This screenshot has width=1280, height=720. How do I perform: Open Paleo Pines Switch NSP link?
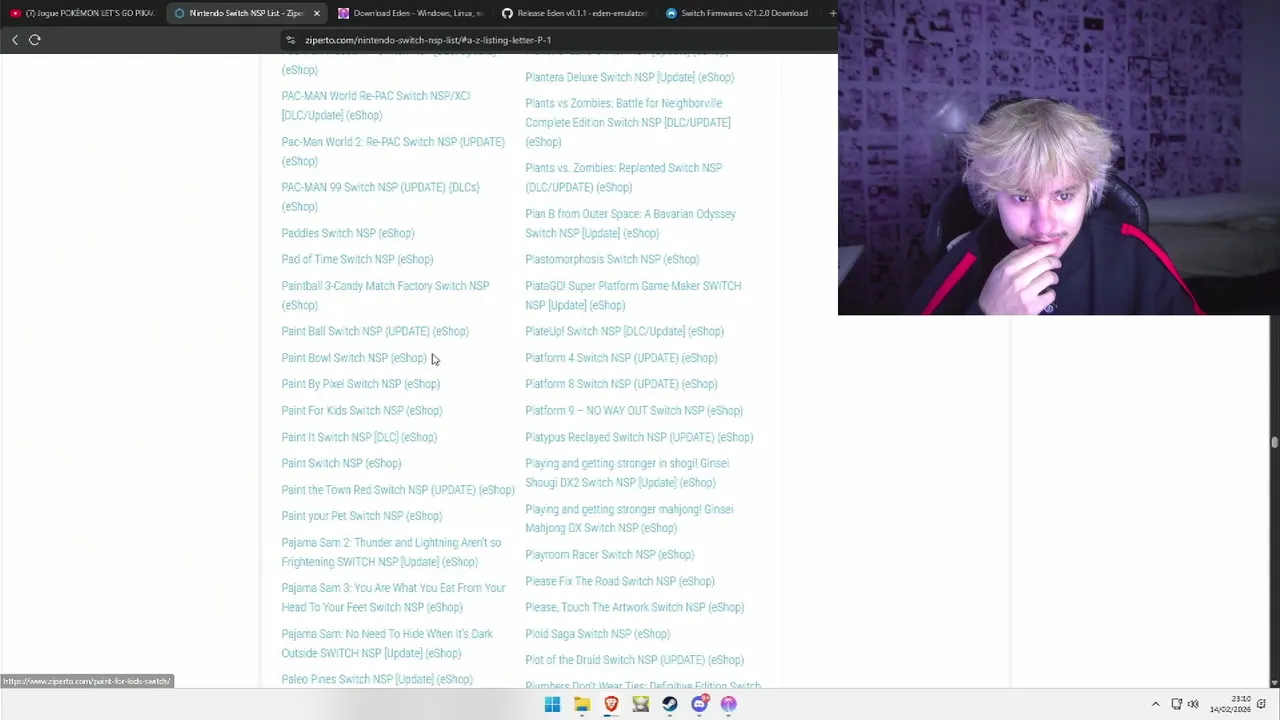pyautogui.click(x=377, y=679)
